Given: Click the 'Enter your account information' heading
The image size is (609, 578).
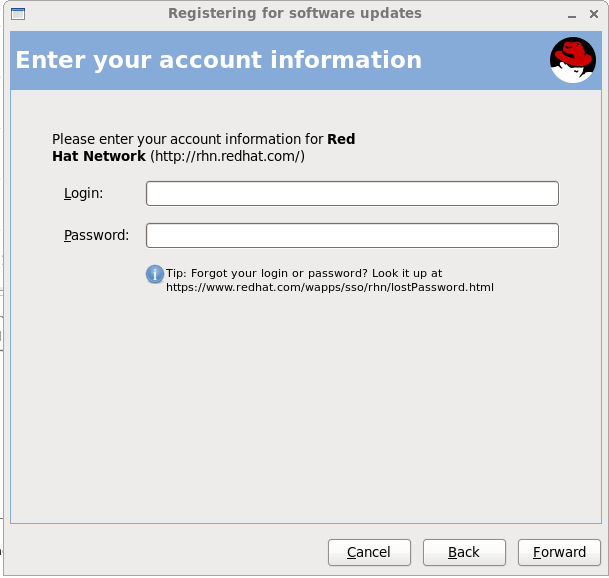Looking at the screenshot, I should pos(219,60).
